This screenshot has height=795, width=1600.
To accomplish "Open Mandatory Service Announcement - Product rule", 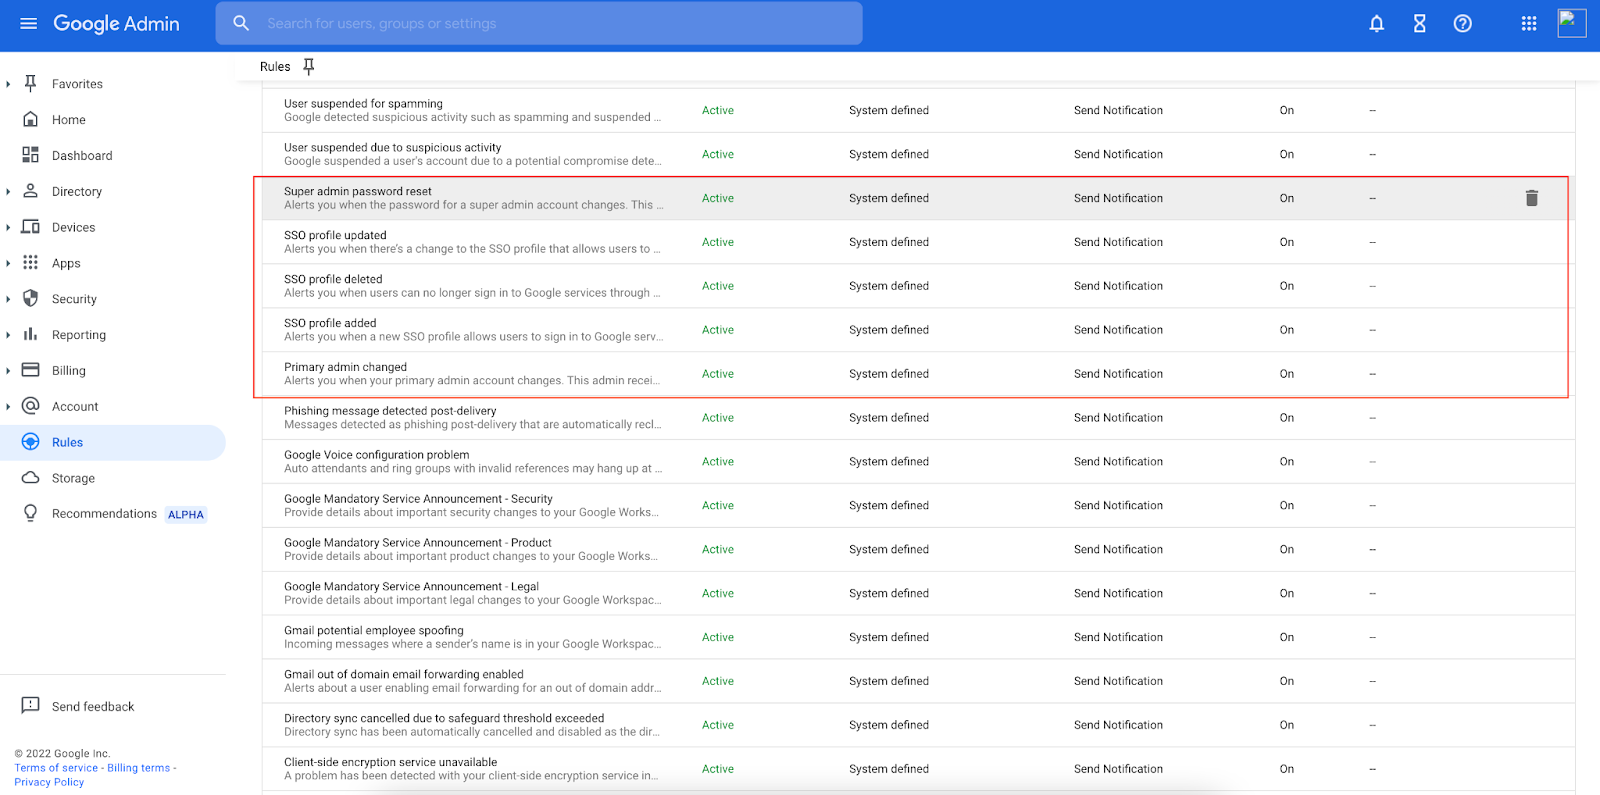I will coord(919,550).
